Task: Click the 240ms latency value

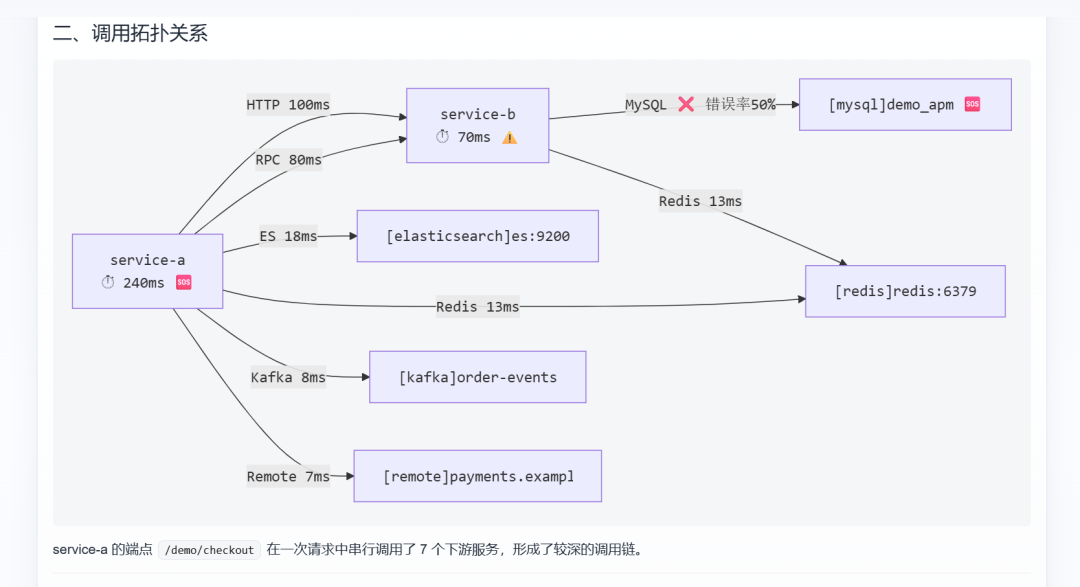Action: pyautogui.click(x=143, y=282)
